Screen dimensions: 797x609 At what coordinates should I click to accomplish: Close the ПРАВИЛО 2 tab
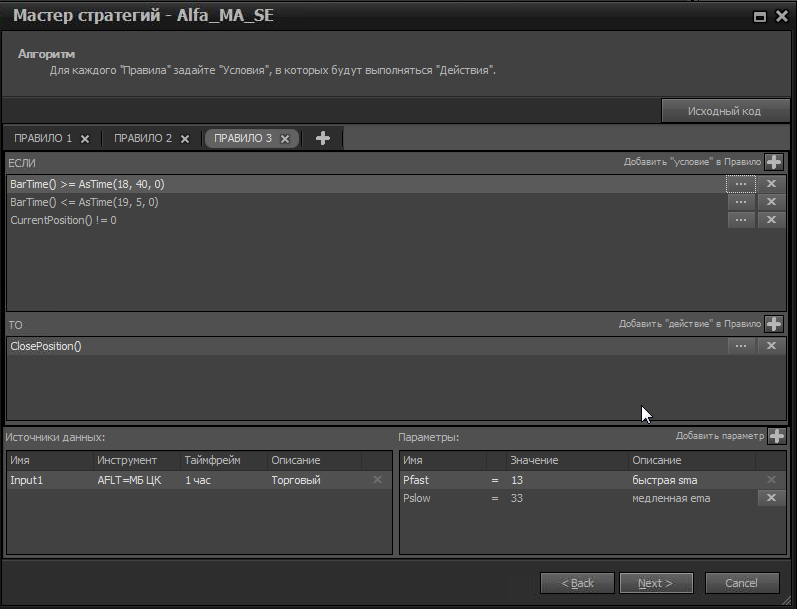pyautogui.click(x=185, y=139)
